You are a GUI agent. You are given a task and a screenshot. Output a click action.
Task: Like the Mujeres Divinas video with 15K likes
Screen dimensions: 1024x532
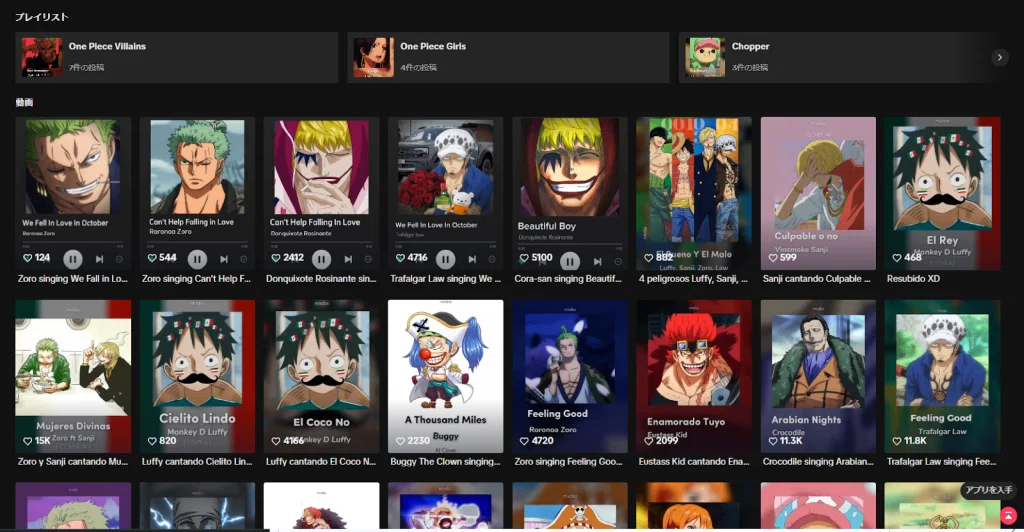click(27, 441)
